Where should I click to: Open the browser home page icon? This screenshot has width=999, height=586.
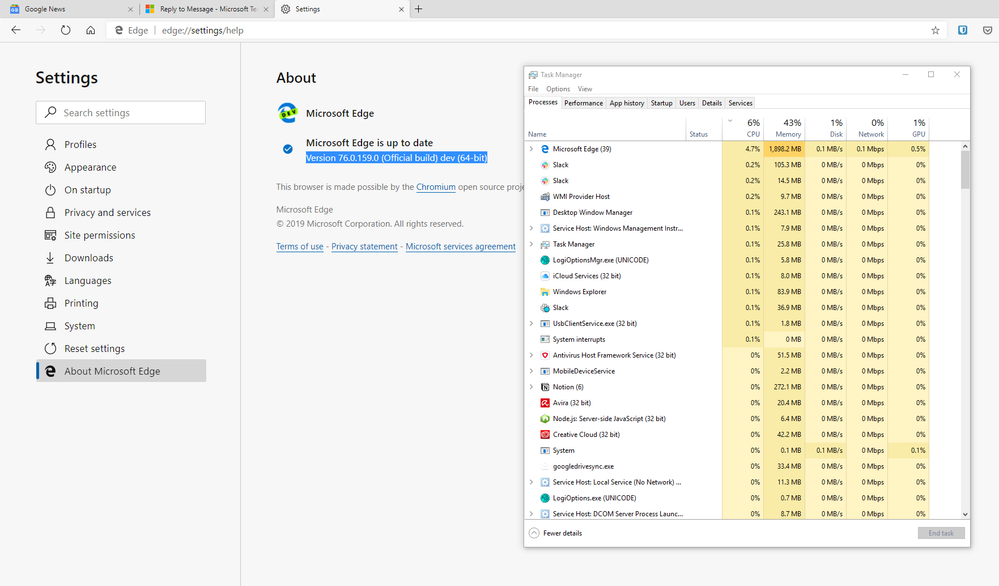coord(90,30)
